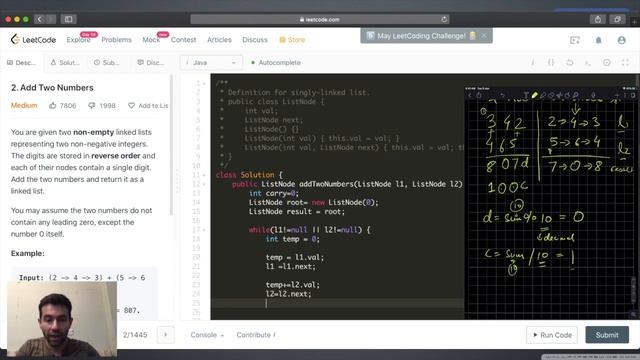Image resolution: width=640 pixels, height=360 pixels.
Task: Switch to the Description tab
Action: (x=21, y=62)
